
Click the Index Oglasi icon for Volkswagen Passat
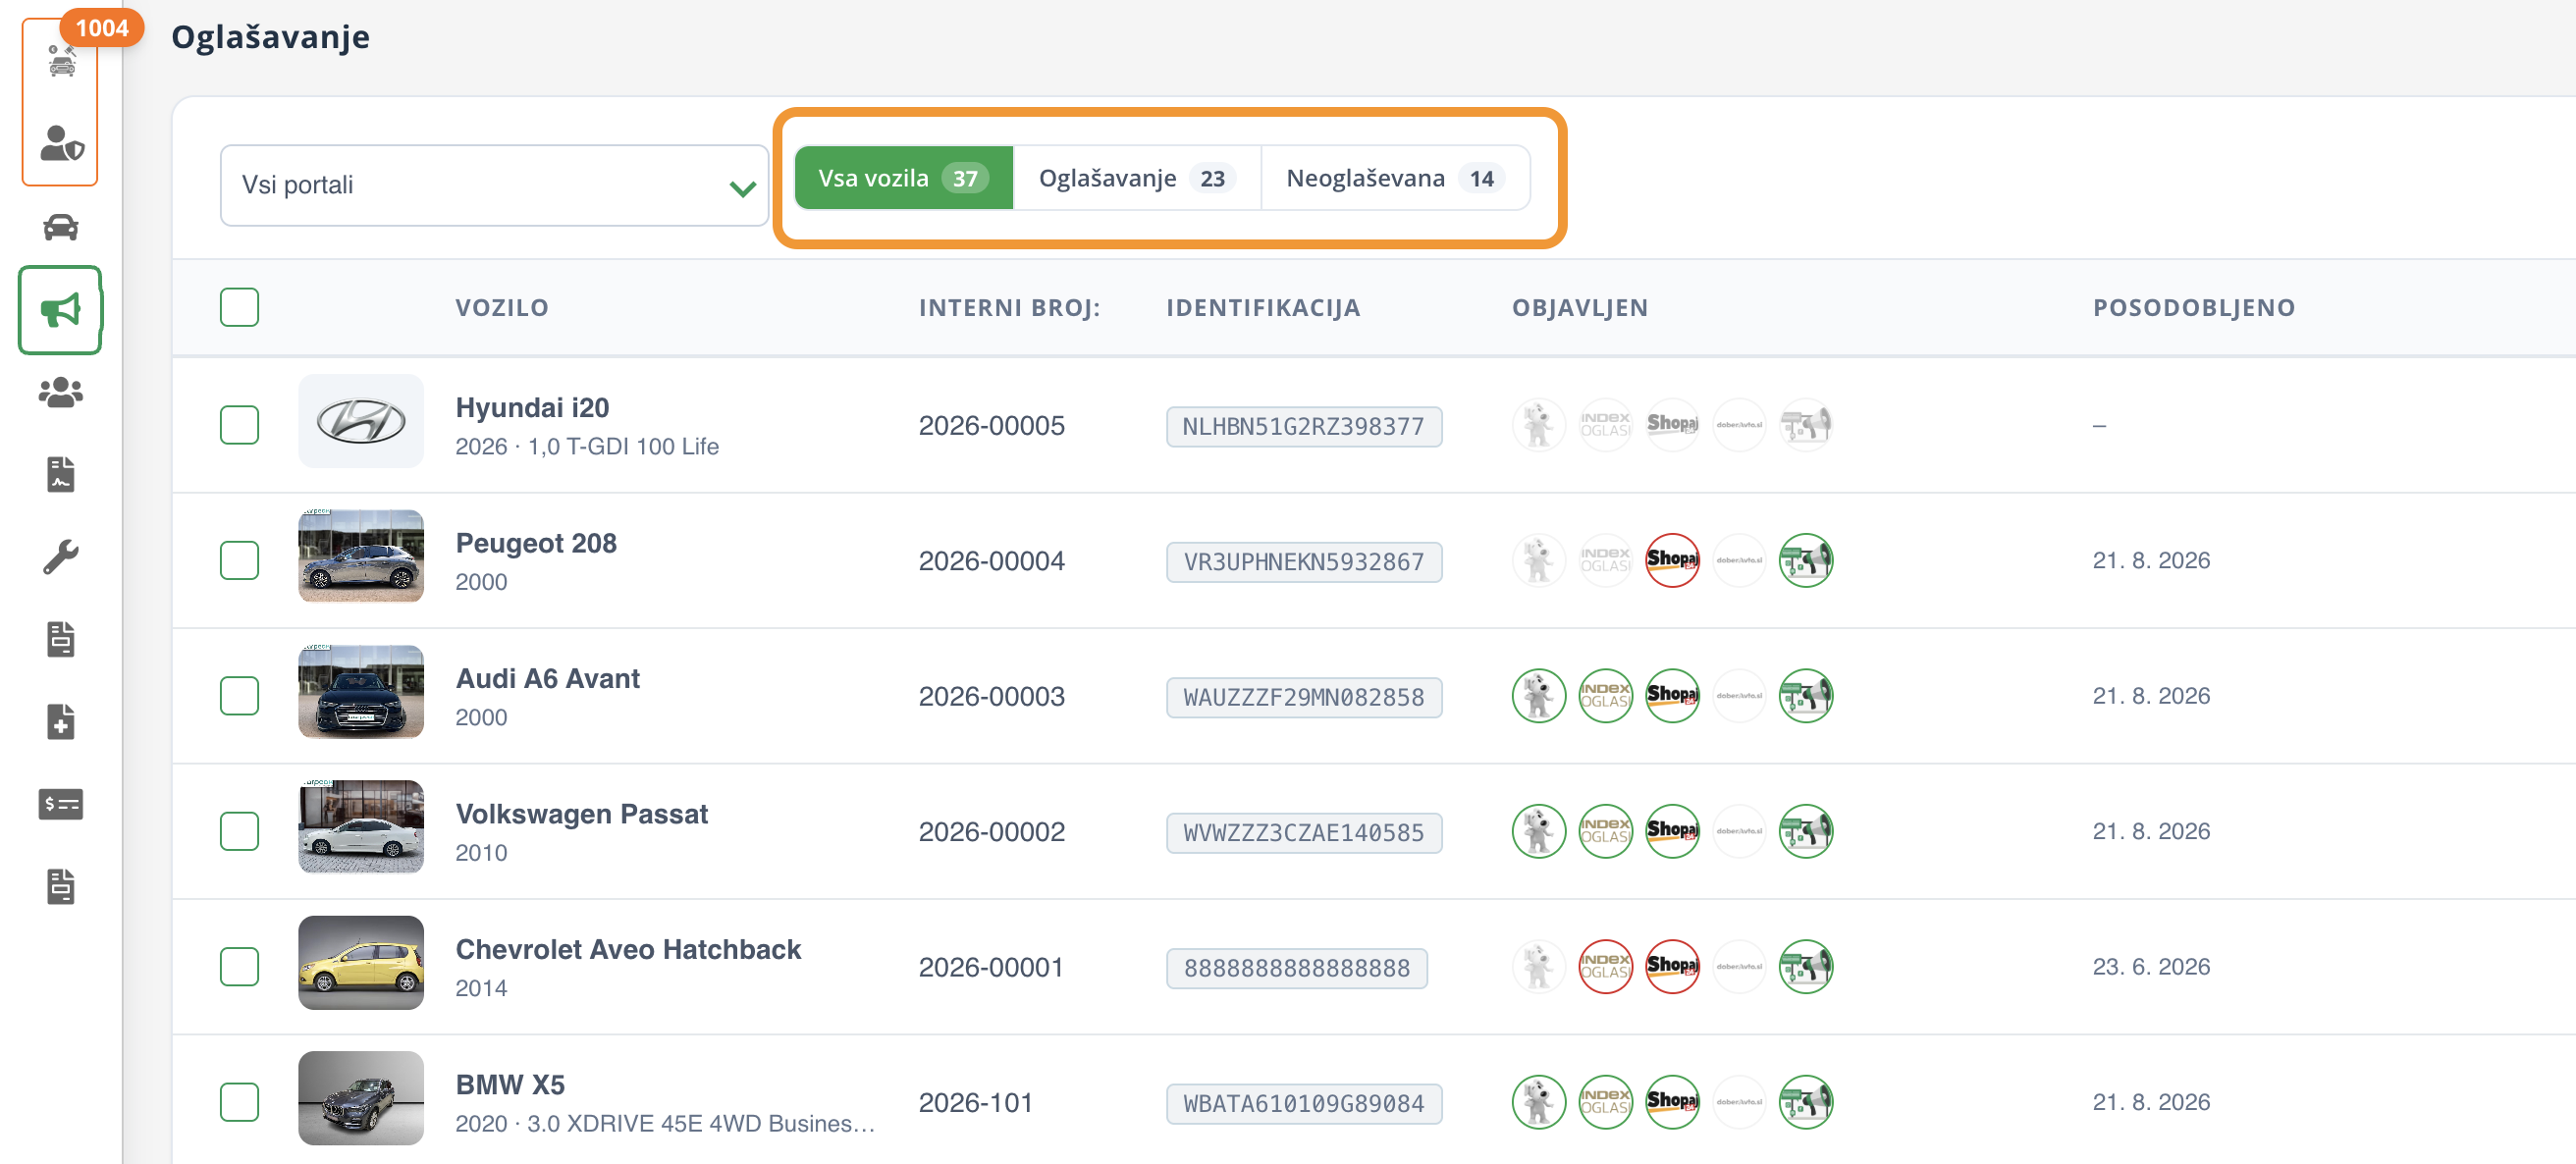(1605, 831)
